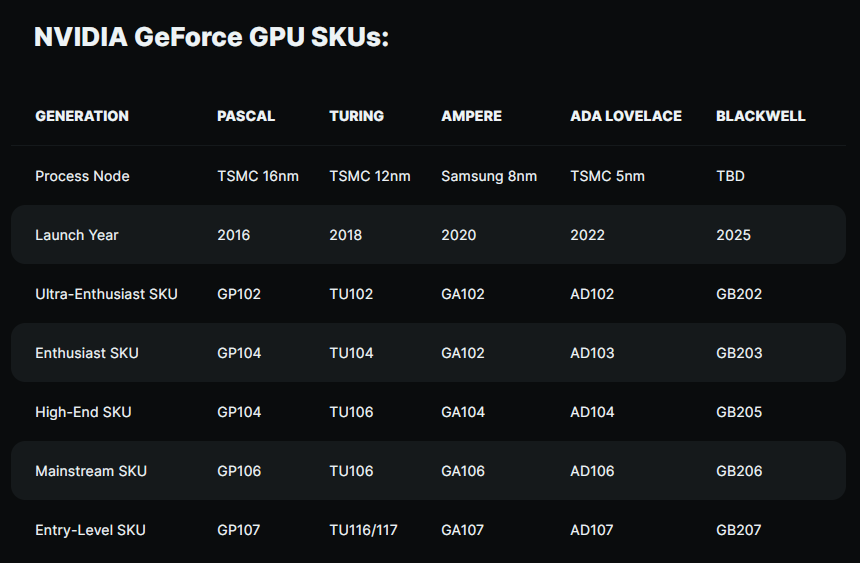
Task: Select the BLACKWELL column header
Action: click(x=761, y=116)
